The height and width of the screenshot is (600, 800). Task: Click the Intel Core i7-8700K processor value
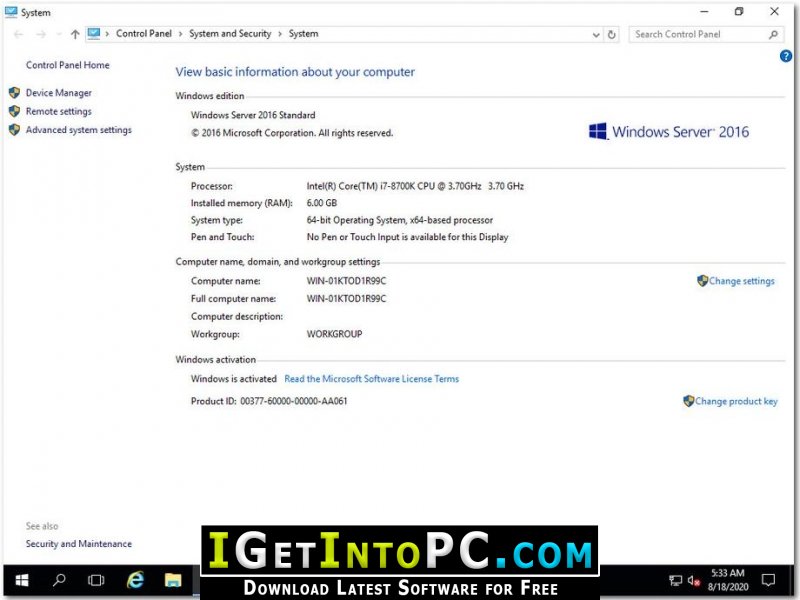click(415, 186)
